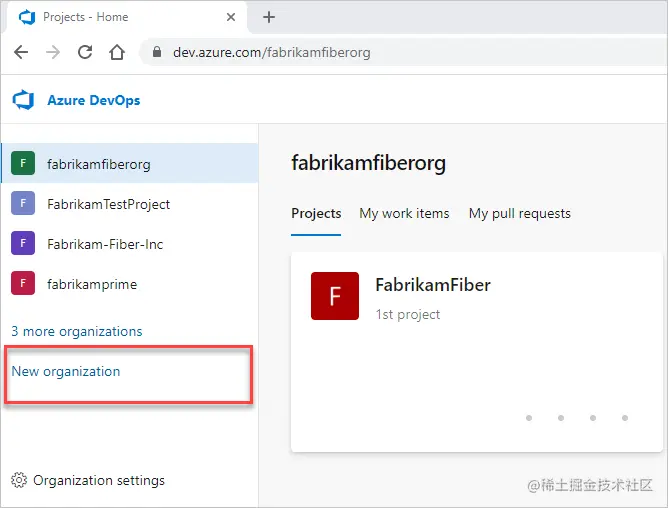Open the FabrikamFiber project title
This screenshot has width=668, height=508.
point(433,285)
